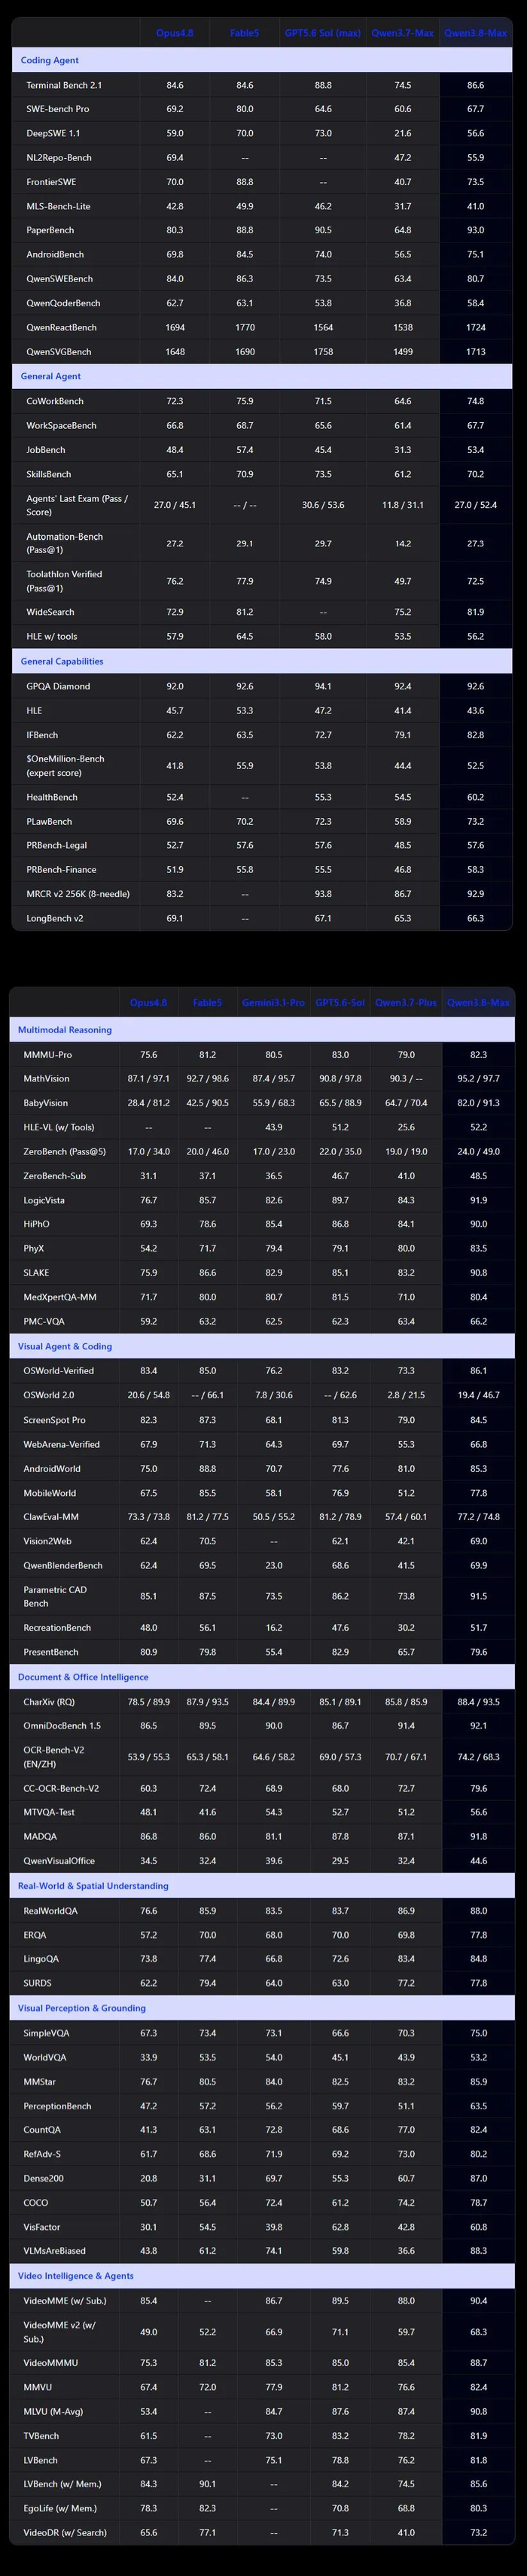Select the OSWorld-Verified row label
This screenshot has height=2576, width=527.
coord(59,1371)
